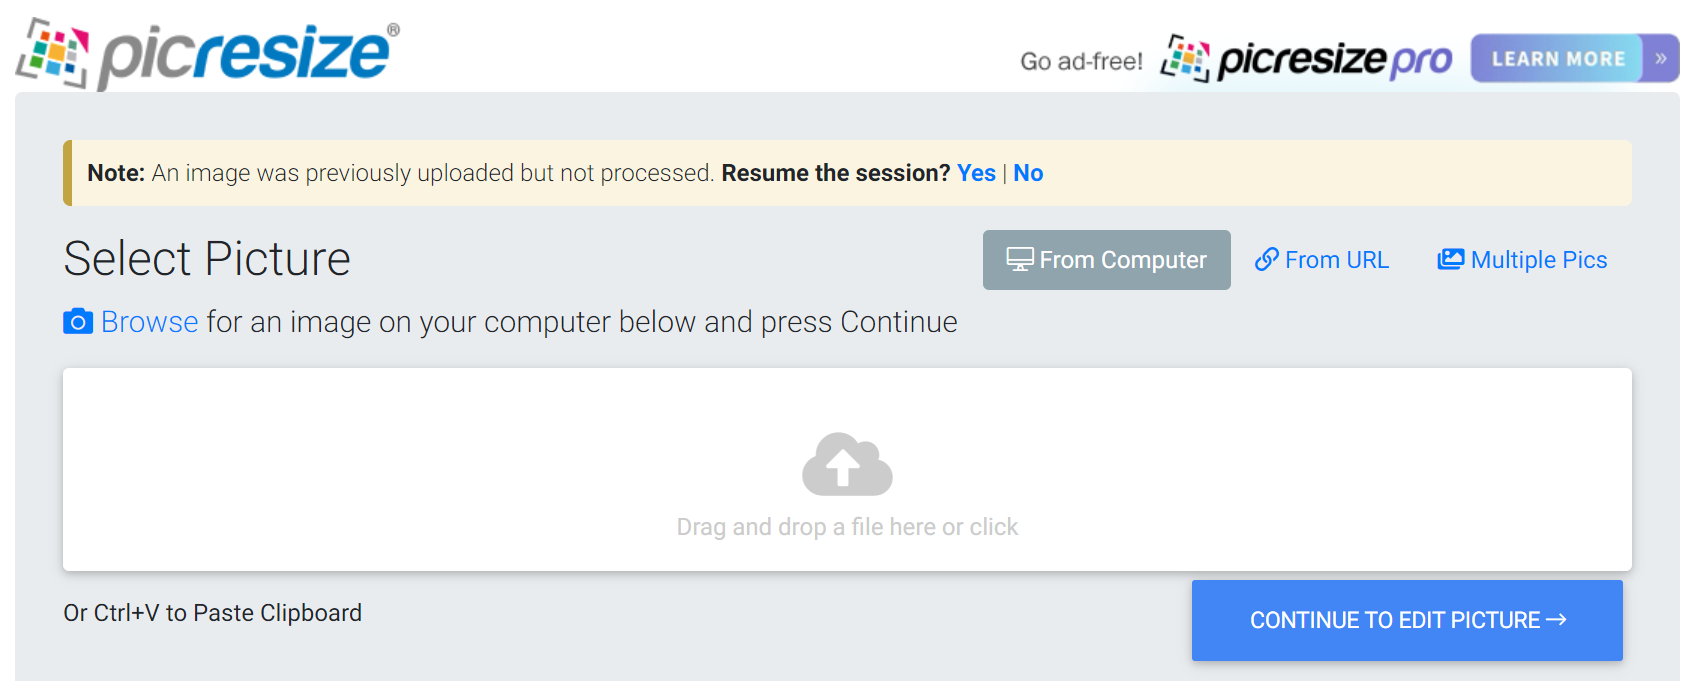Image resolution: width=1693 pixels, height=681 pixels.
Task: Click the 'Drag and drop a file' text
Action: 847,527
